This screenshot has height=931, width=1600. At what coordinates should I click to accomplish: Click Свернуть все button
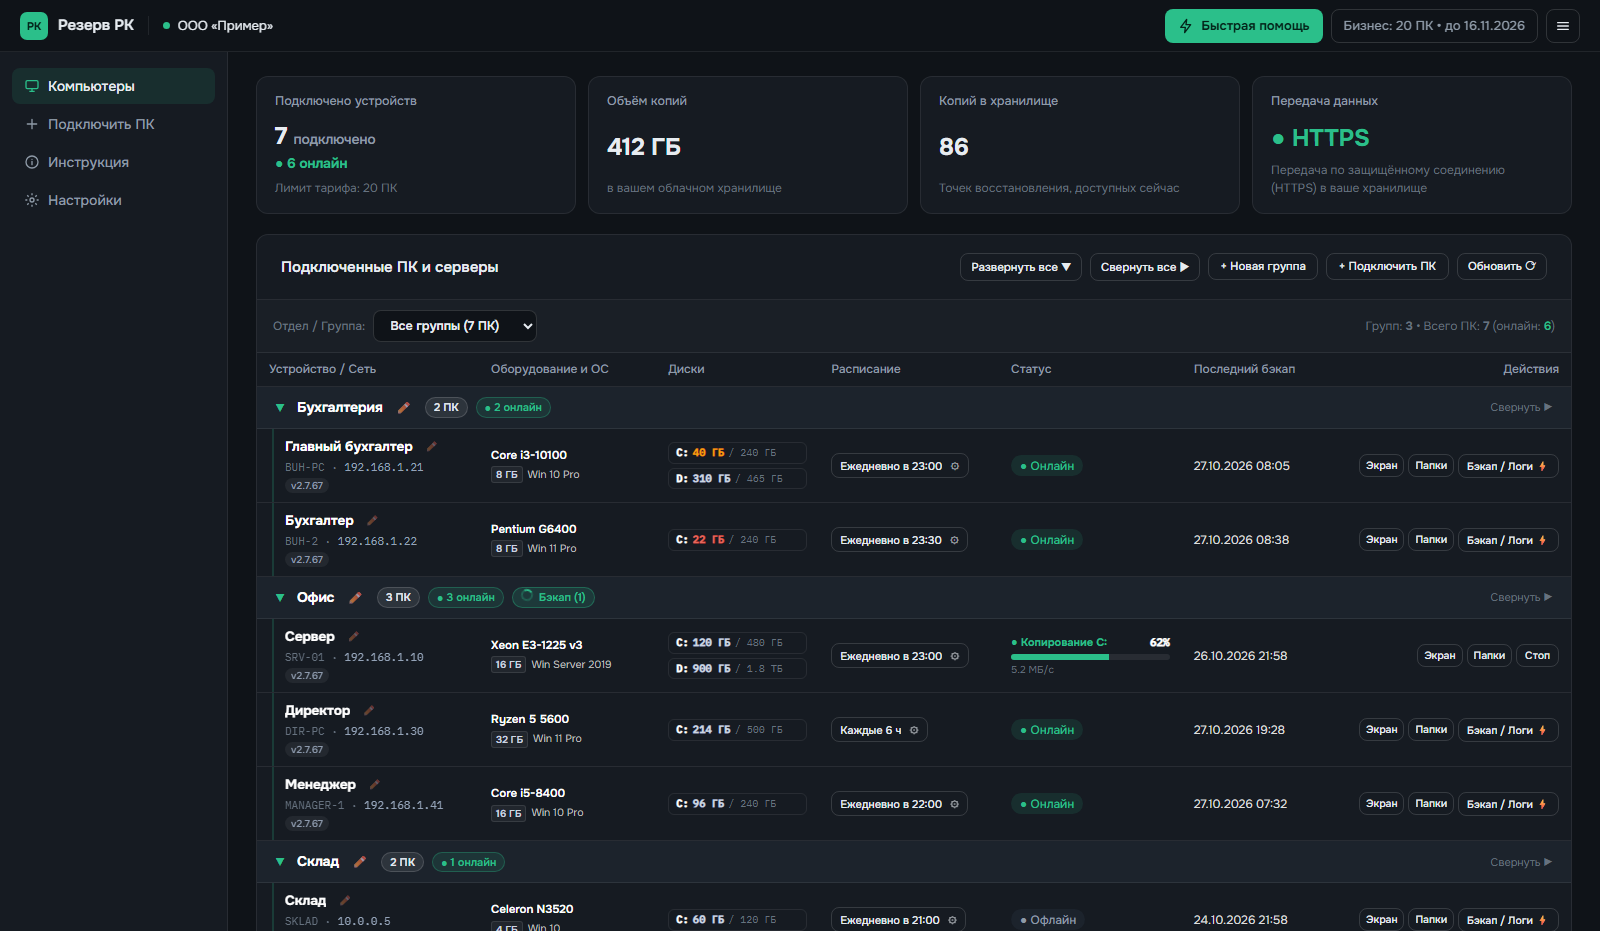tap(1145, 267)
